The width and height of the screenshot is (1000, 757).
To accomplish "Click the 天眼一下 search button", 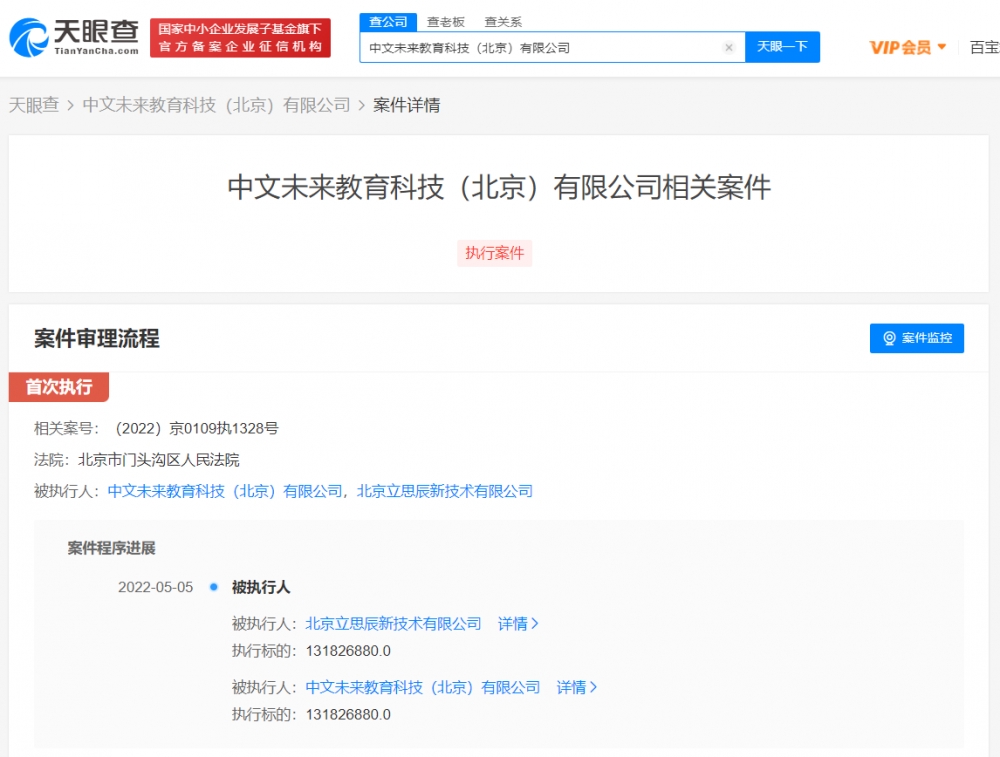I will [x=783, y=47].
